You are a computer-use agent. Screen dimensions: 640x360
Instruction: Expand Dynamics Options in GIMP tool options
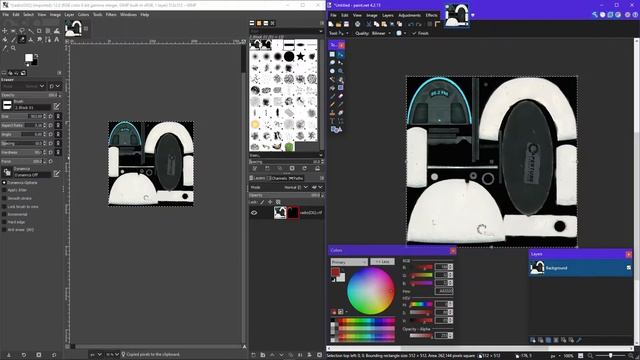click(4, 182)
